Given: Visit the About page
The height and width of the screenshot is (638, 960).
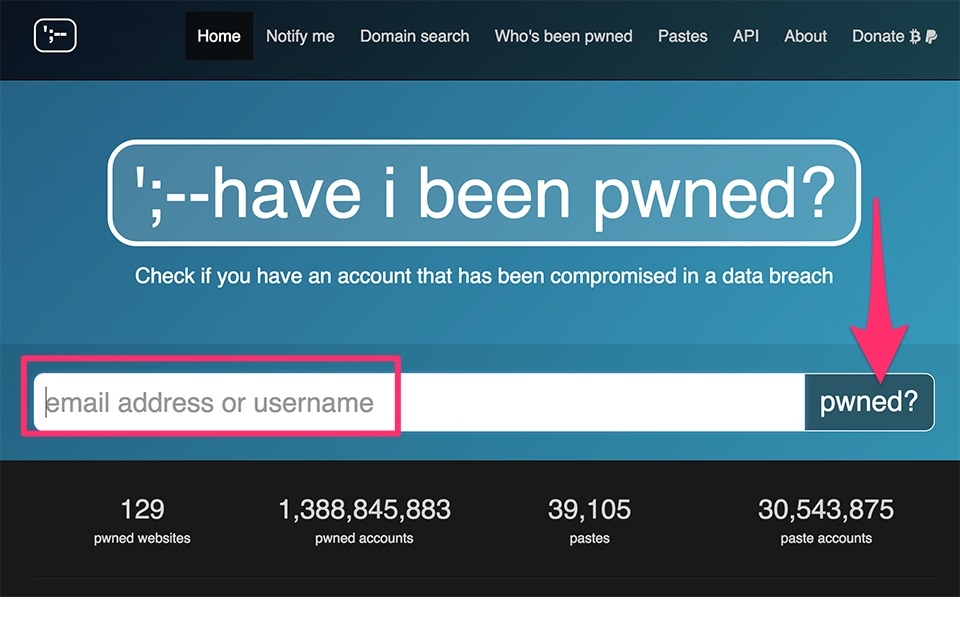Looking at the screenshot, I should pos(805,36).
